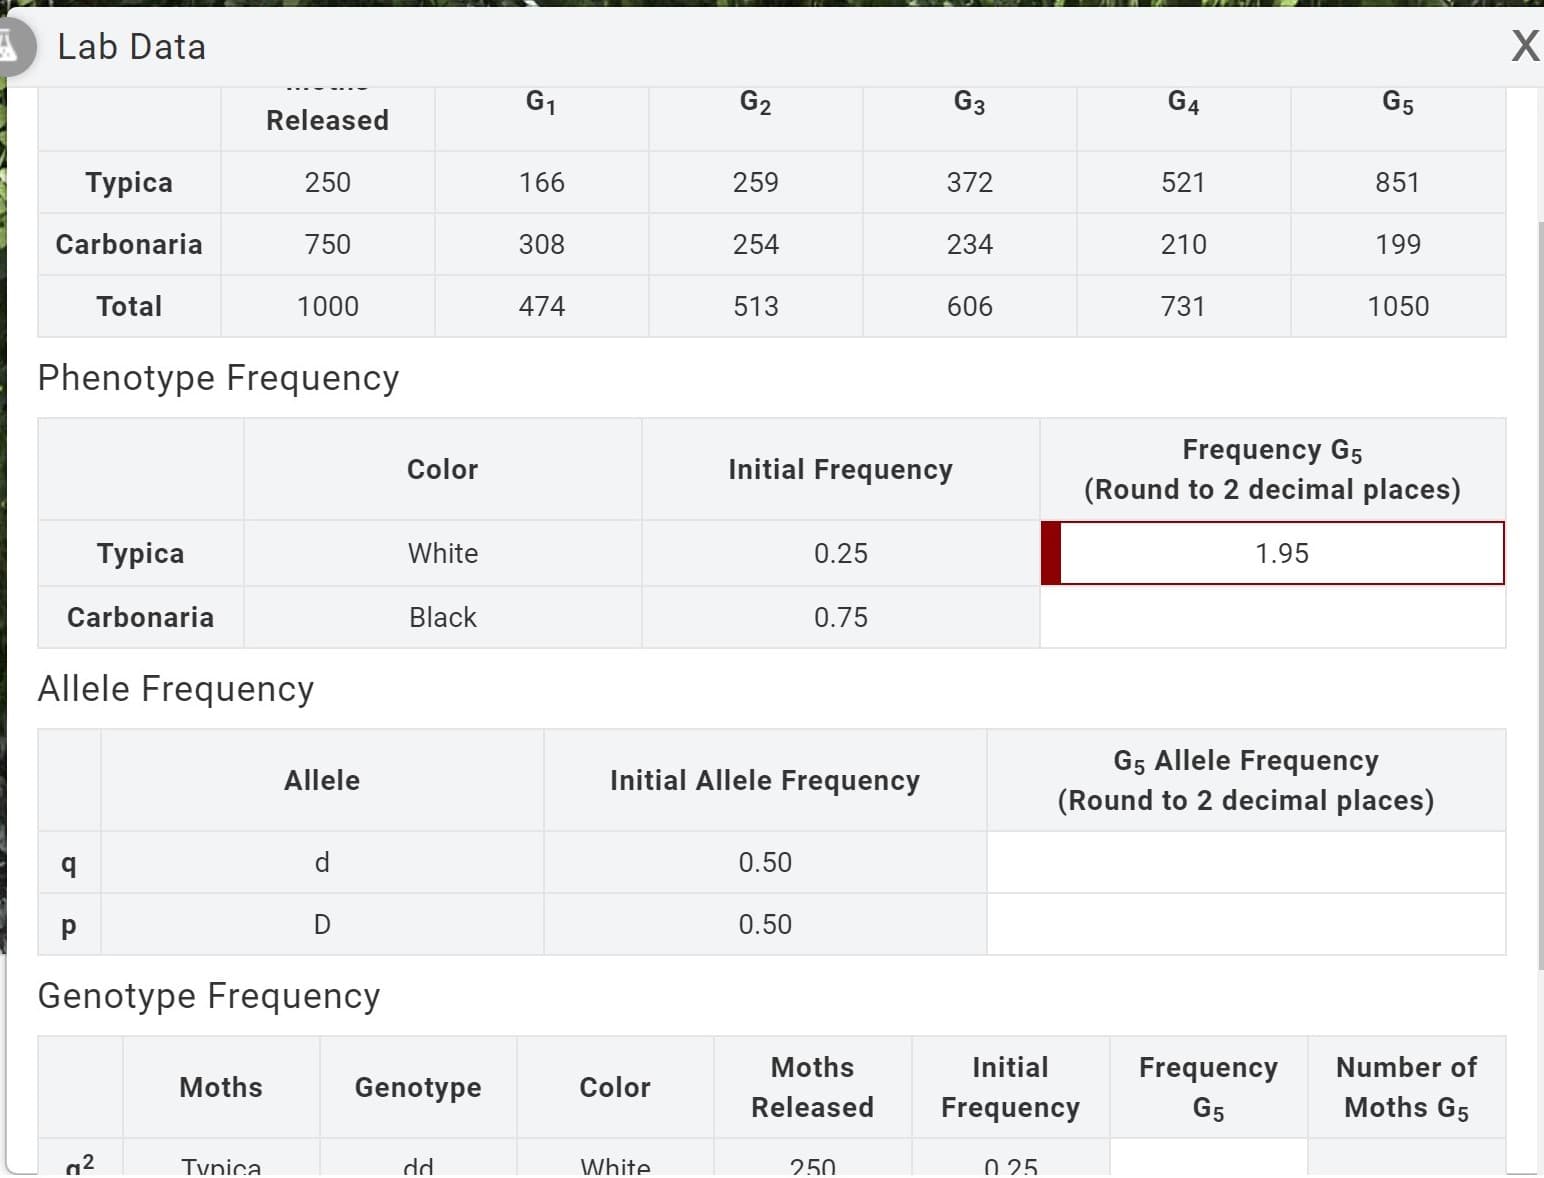Screen dimensions: 1544x1178
Task: Click the allele d cell
Action: tap(322, 862)
